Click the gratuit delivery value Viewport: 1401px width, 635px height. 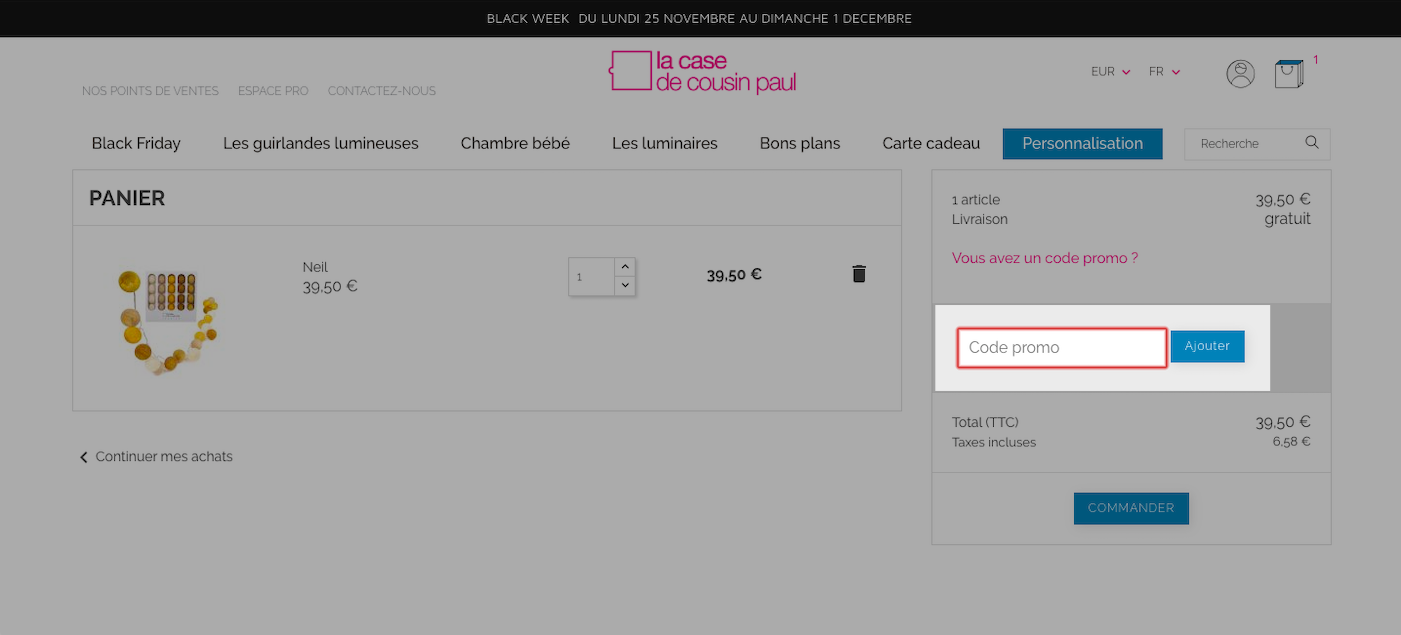(1287, 219)
